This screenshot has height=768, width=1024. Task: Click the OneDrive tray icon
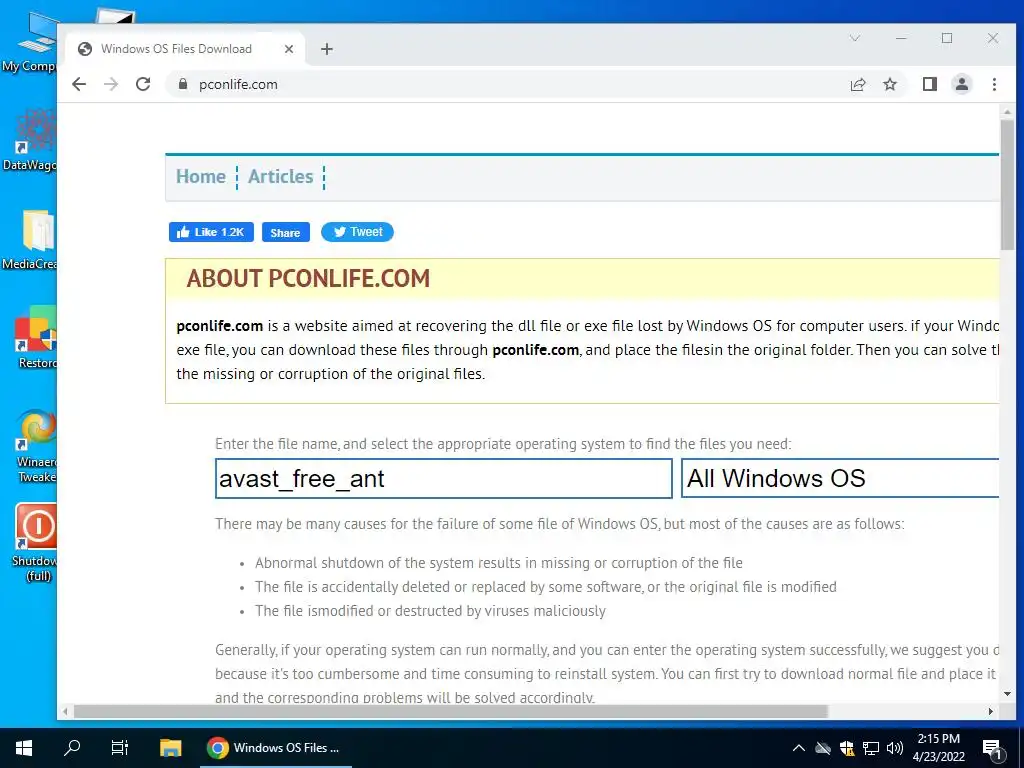tap(823, 748)
